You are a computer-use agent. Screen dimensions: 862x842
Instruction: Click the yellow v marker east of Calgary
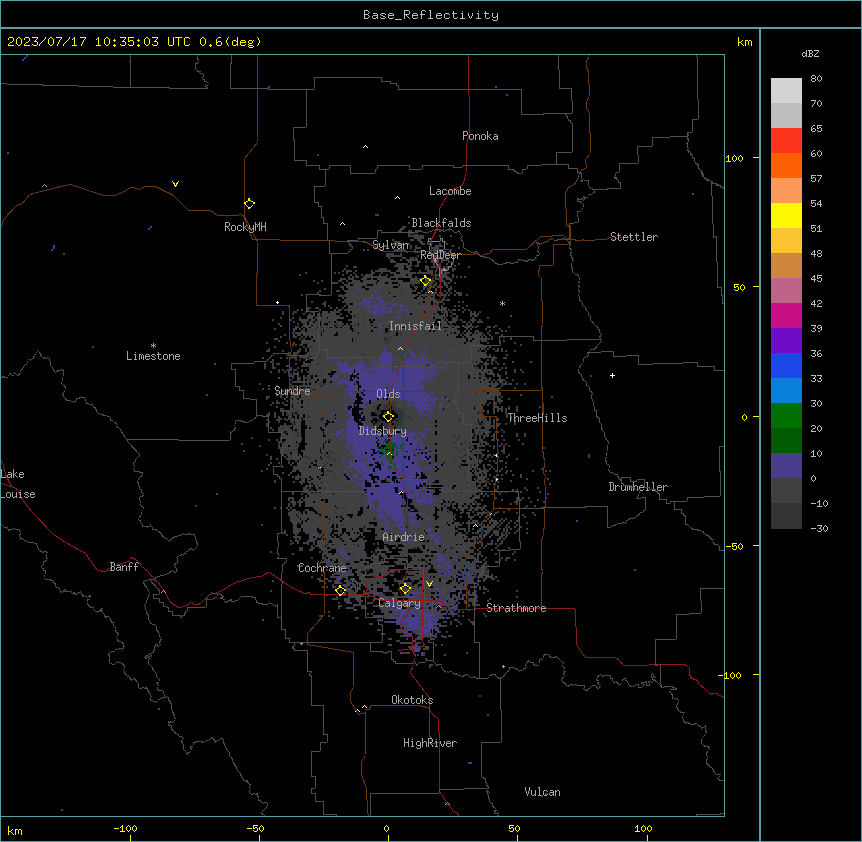tap(429, 584)
